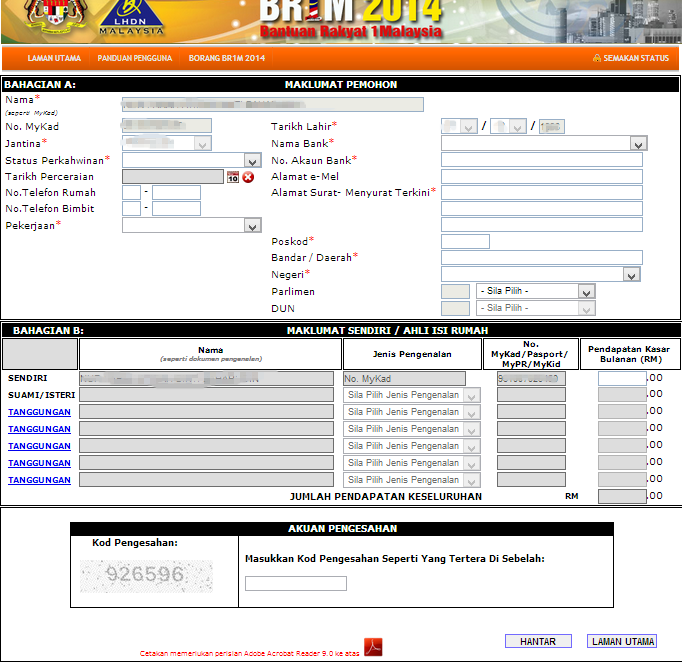Open Tarikh Lahir day dropdown

pyautogui.click(x=468, y=127)
